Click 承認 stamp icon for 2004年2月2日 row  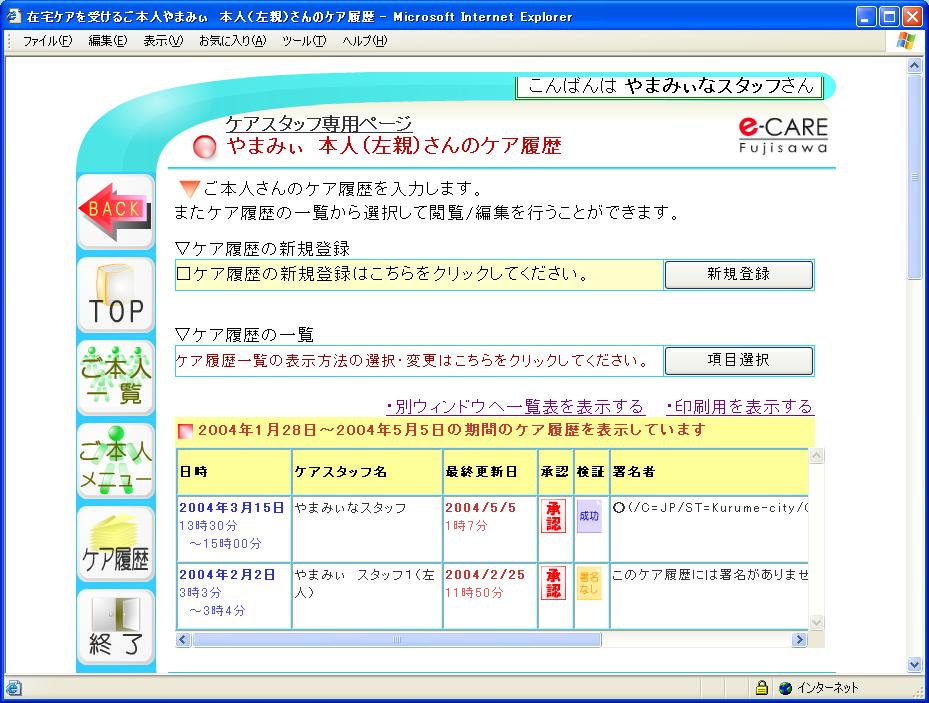pos(552,583)
